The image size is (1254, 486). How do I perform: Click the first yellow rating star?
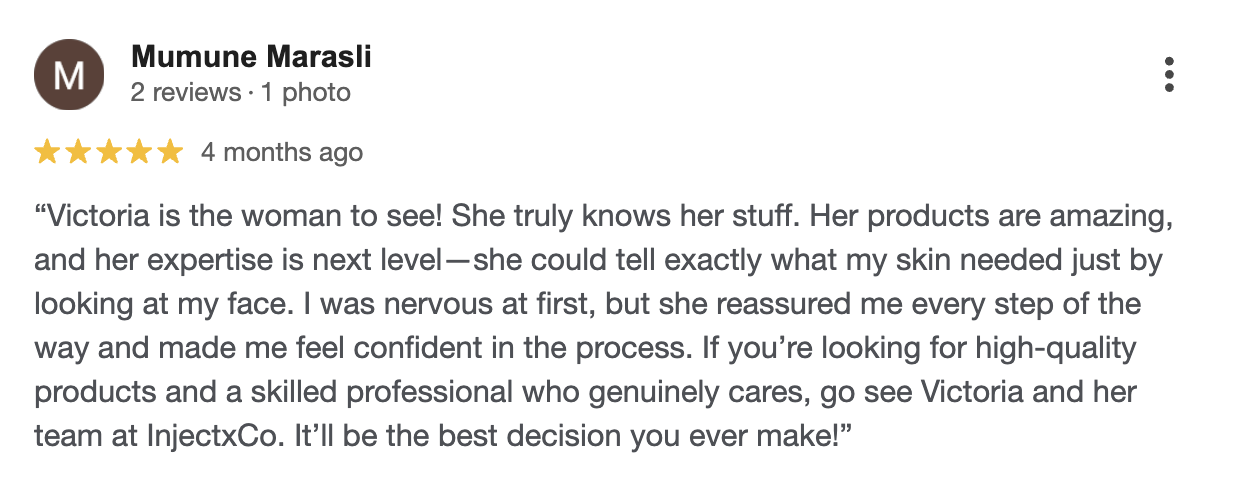tap(46, 152)
